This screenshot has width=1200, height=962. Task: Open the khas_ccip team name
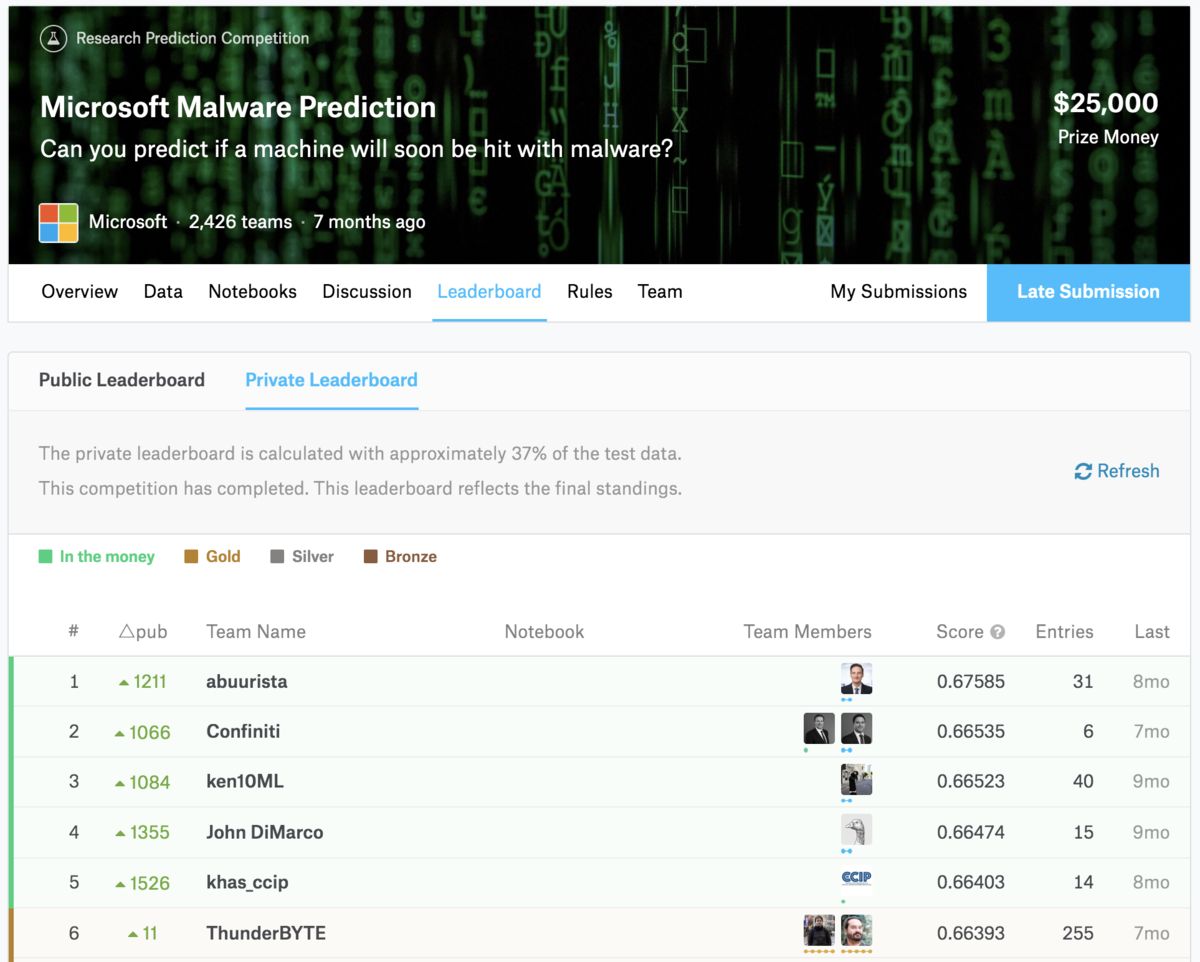pos(247,883)
